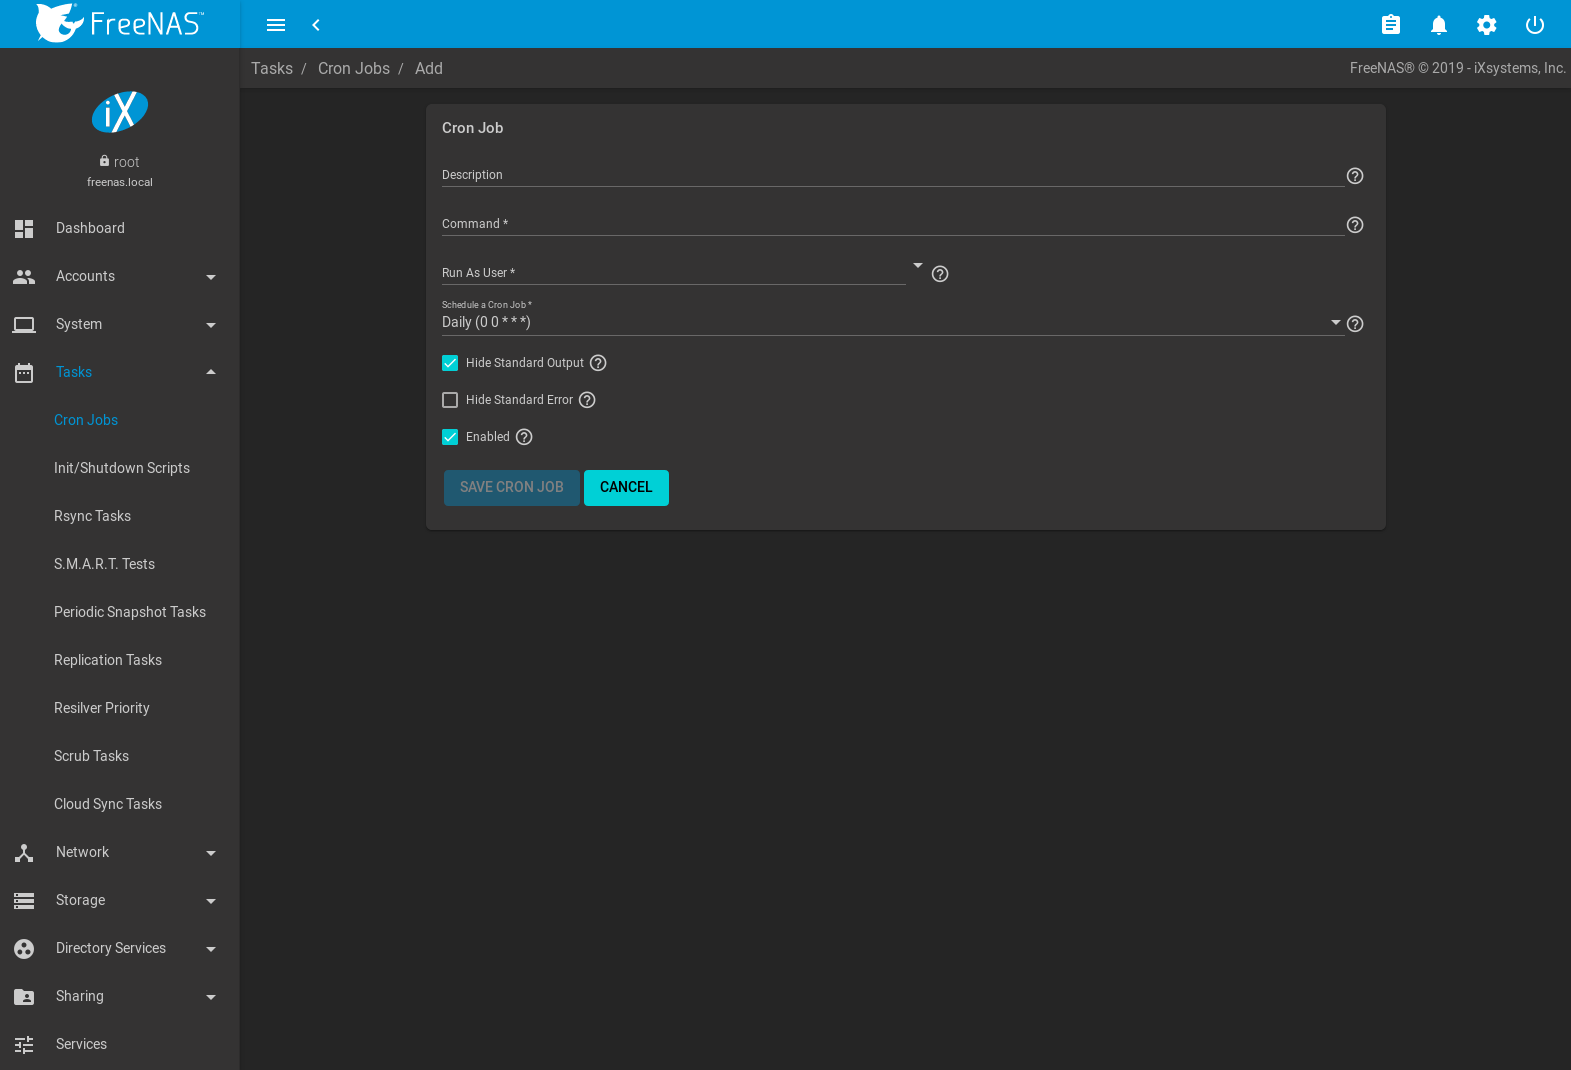Image resolution: width=1571 pixels, height=1070 pixels.
Task: Expand the Accounts menu arrow
Action: [x=211, y=277]
